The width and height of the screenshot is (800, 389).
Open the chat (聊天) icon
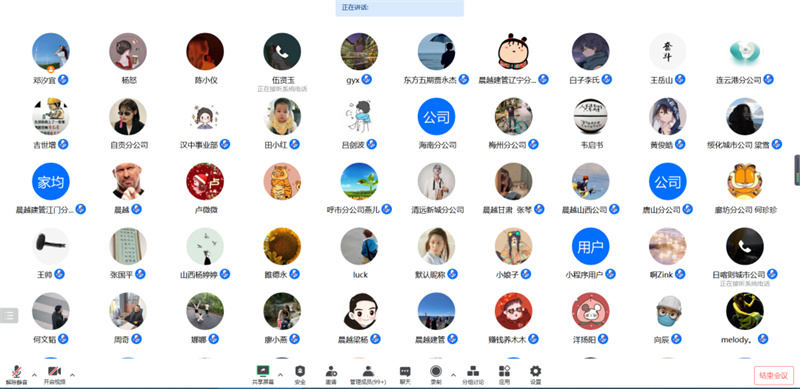[x=405, y=375]
